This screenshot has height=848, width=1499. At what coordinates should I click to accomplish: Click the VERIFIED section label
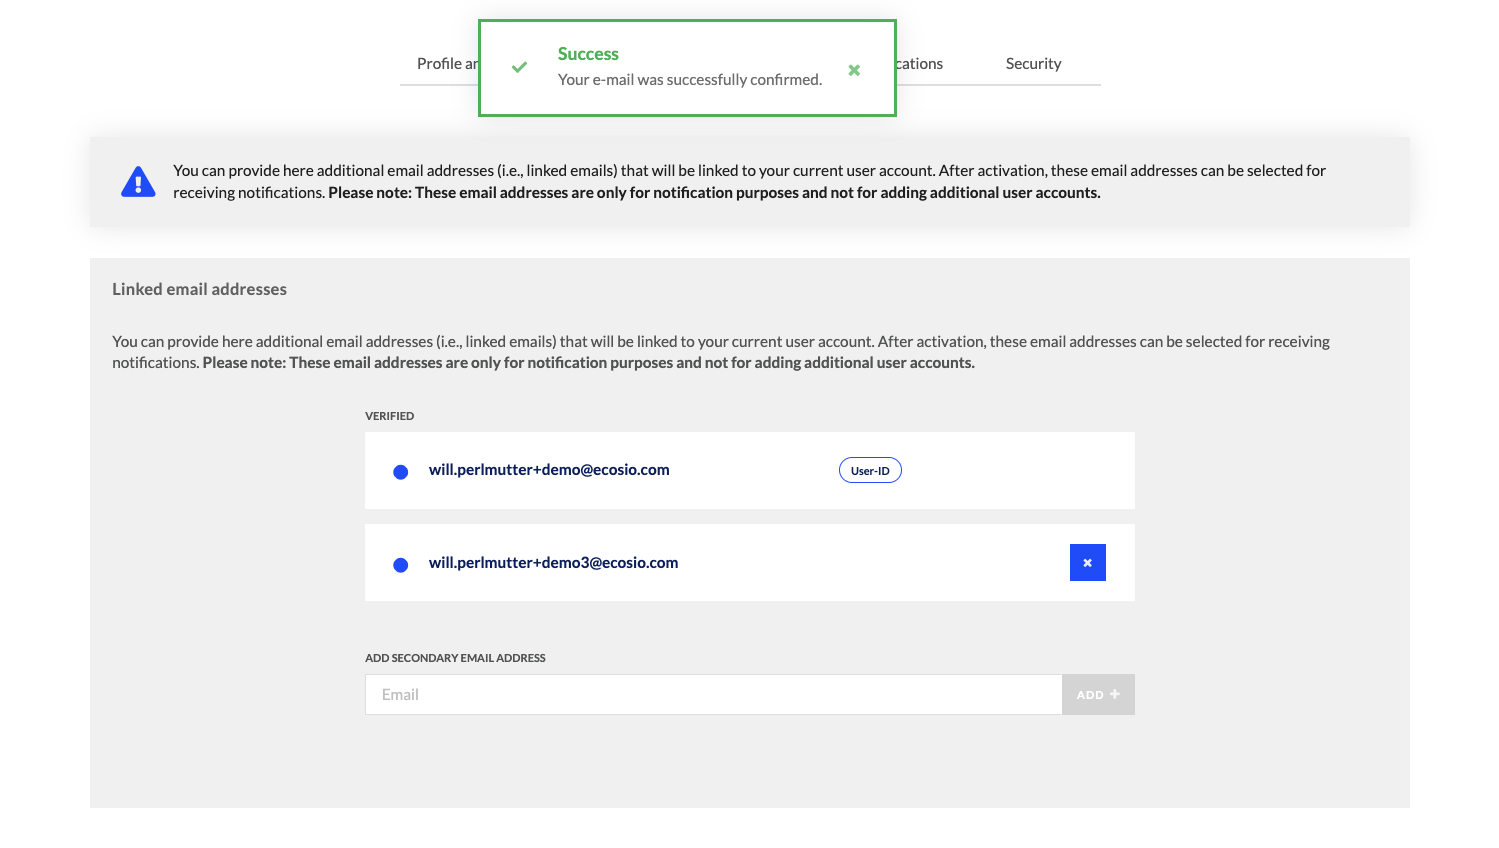(389, 416)
